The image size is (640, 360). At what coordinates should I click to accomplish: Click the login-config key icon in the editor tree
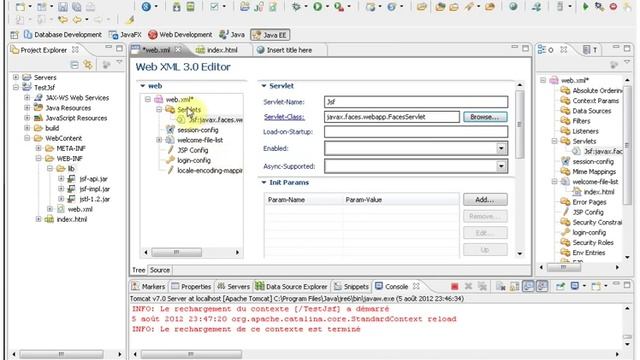pos(170,160)
